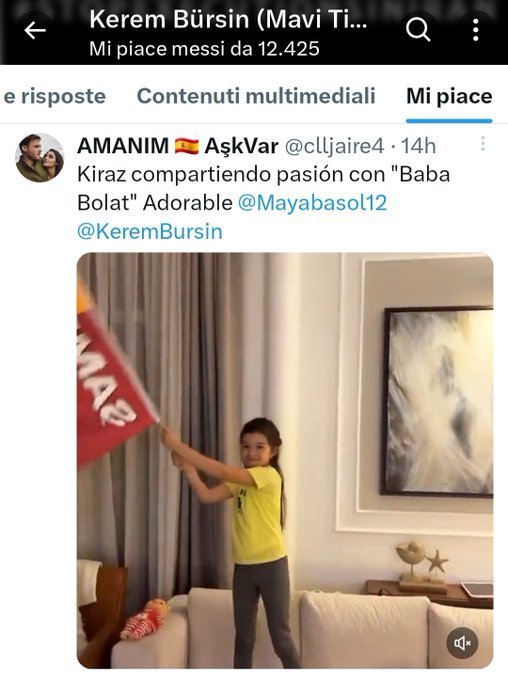Click the AMANIM AşkVar display name
Image resolution: width=508 pixels, height=680 pixels.
177,146
